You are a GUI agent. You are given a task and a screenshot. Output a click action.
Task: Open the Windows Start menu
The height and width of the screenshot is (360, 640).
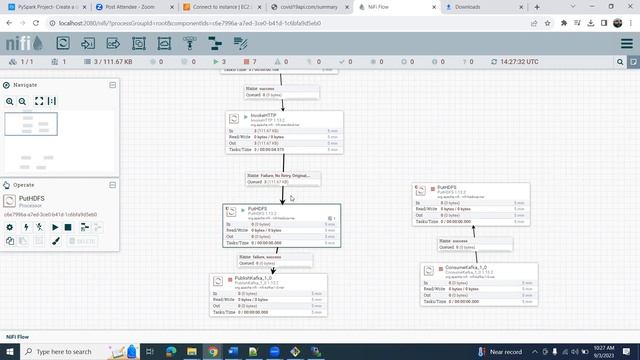pos(10,351)
